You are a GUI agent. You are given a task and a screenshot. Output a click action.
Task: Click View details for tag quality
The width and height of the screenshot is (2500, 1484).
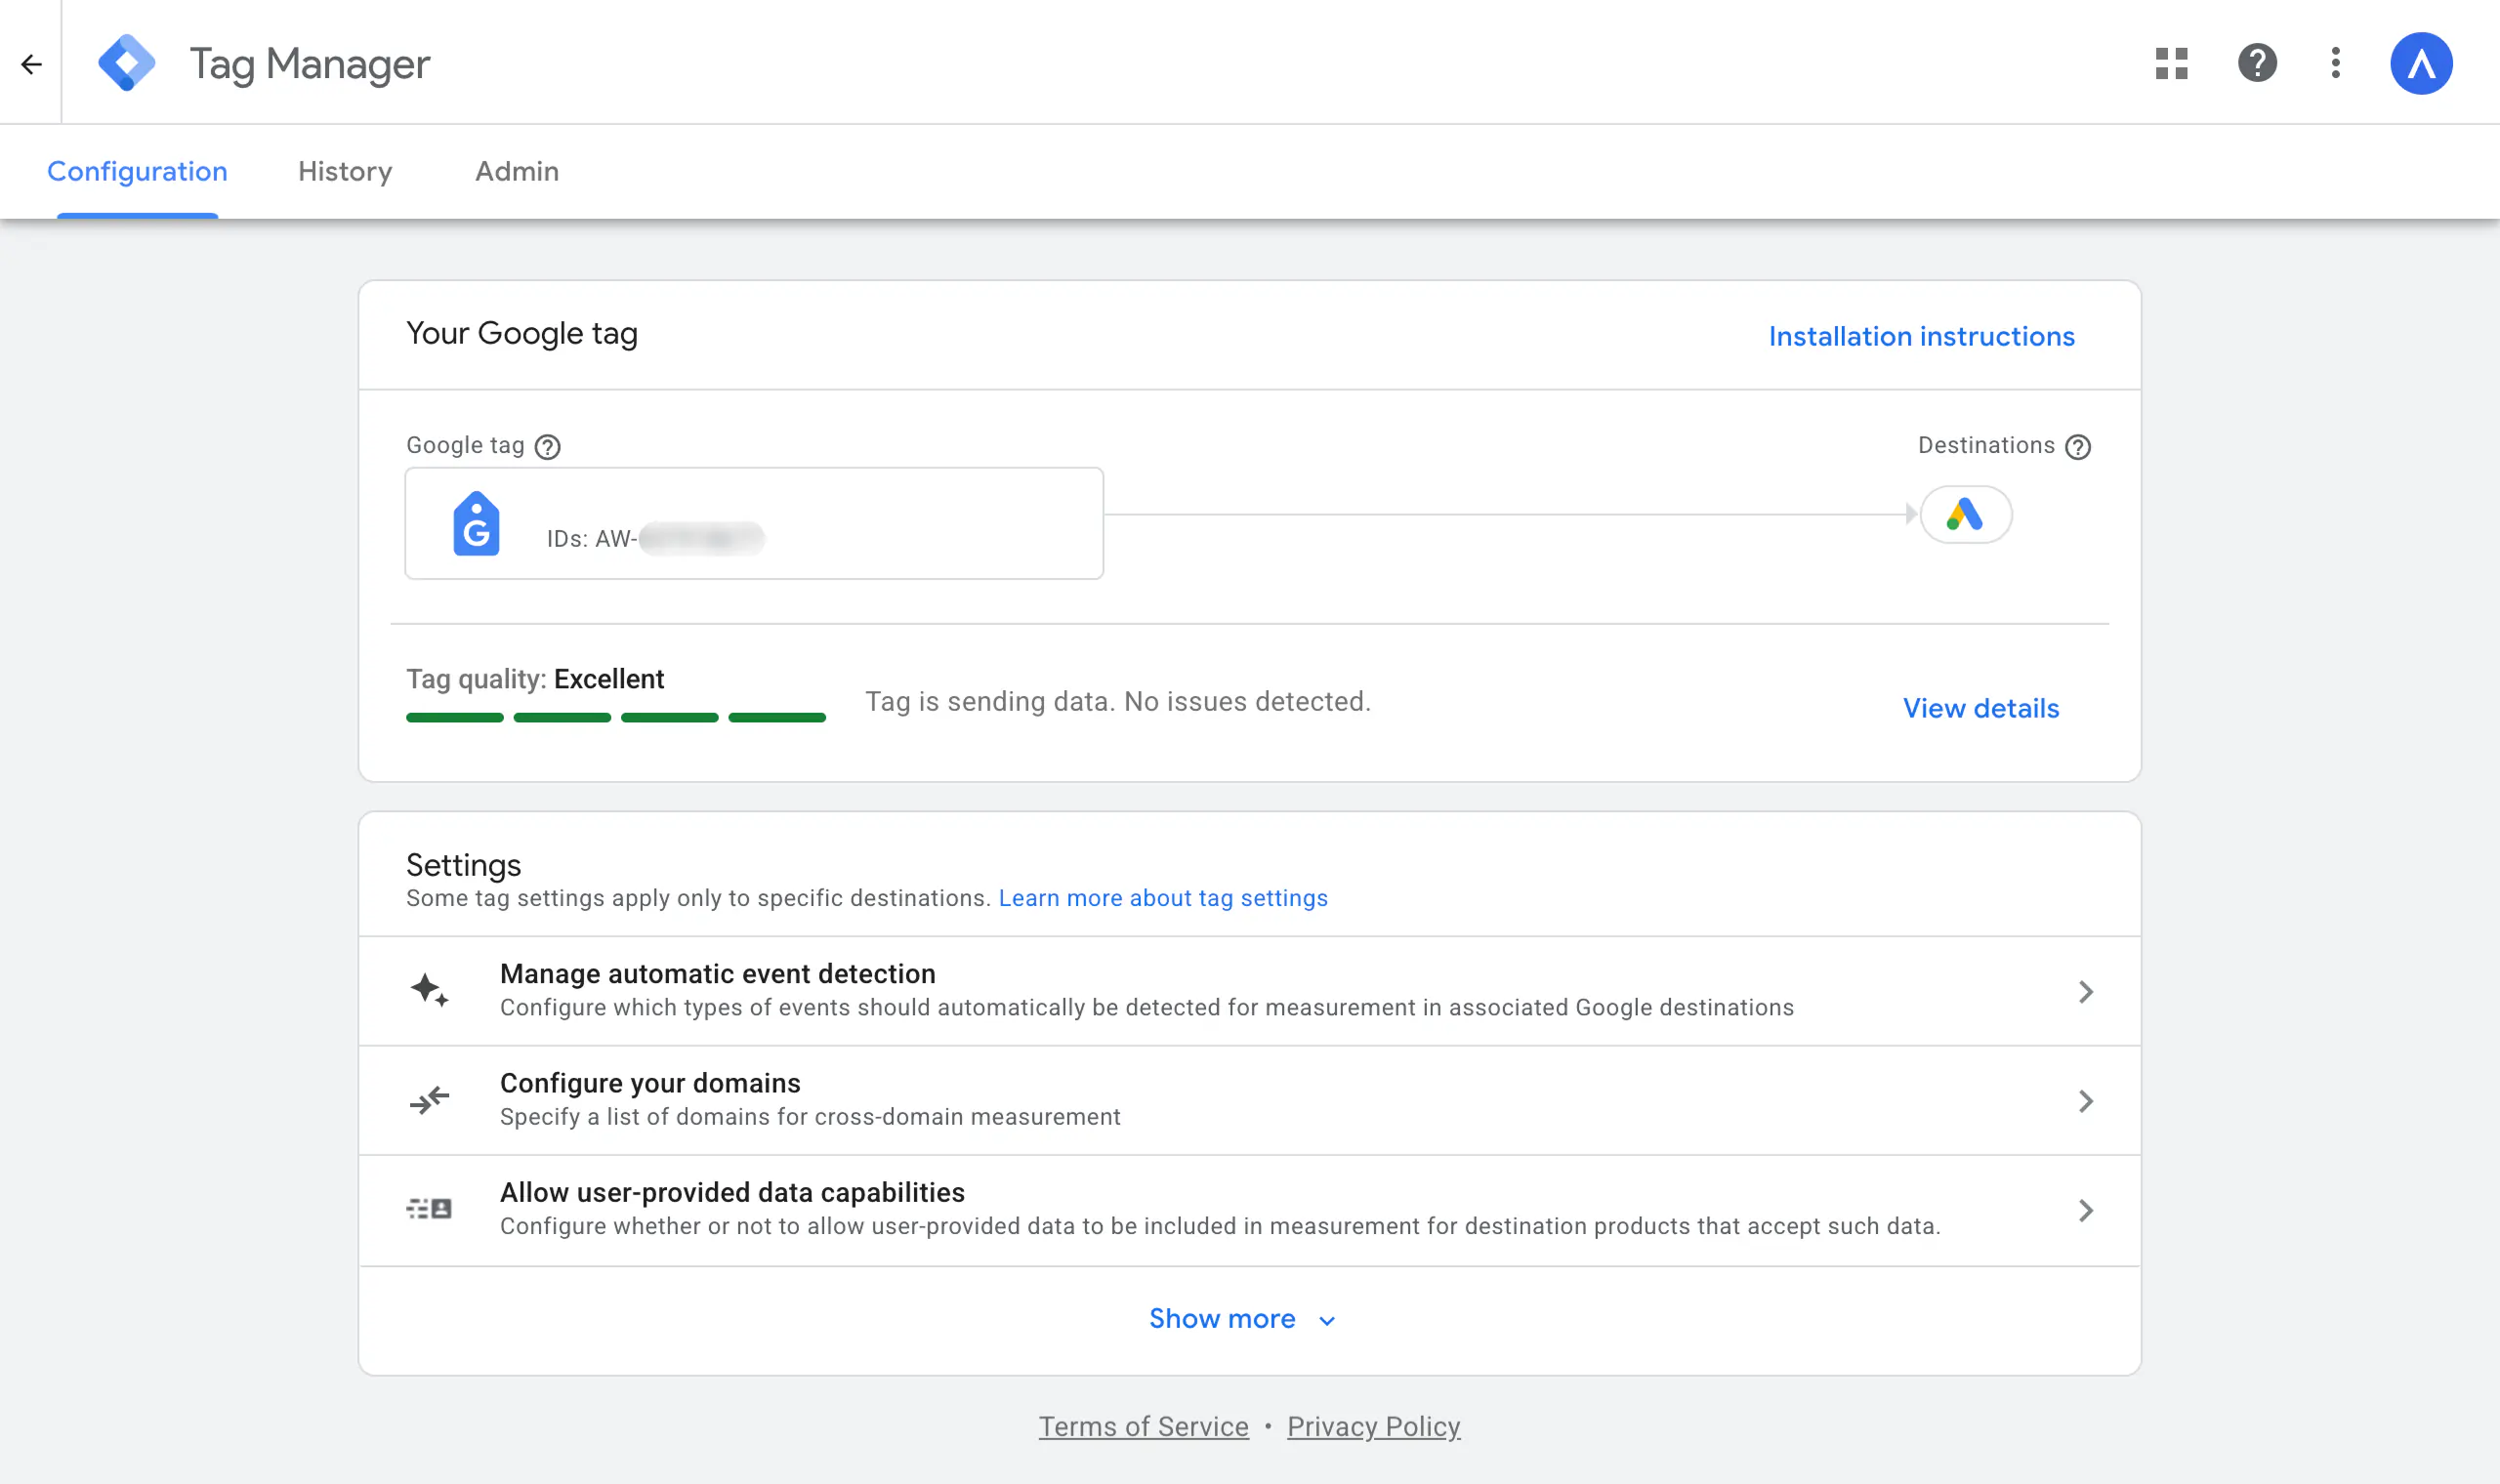pos(1980,708)
